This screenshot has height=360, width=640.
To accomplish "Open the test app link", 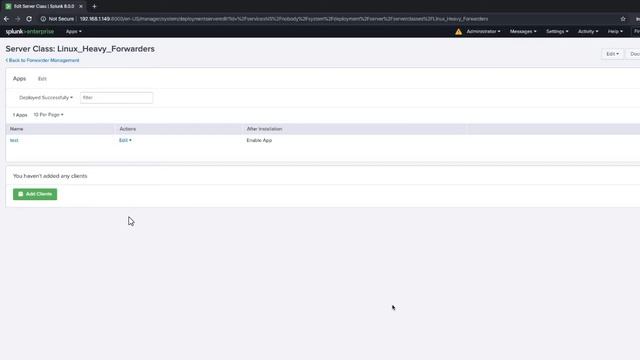I will [14, 140].
